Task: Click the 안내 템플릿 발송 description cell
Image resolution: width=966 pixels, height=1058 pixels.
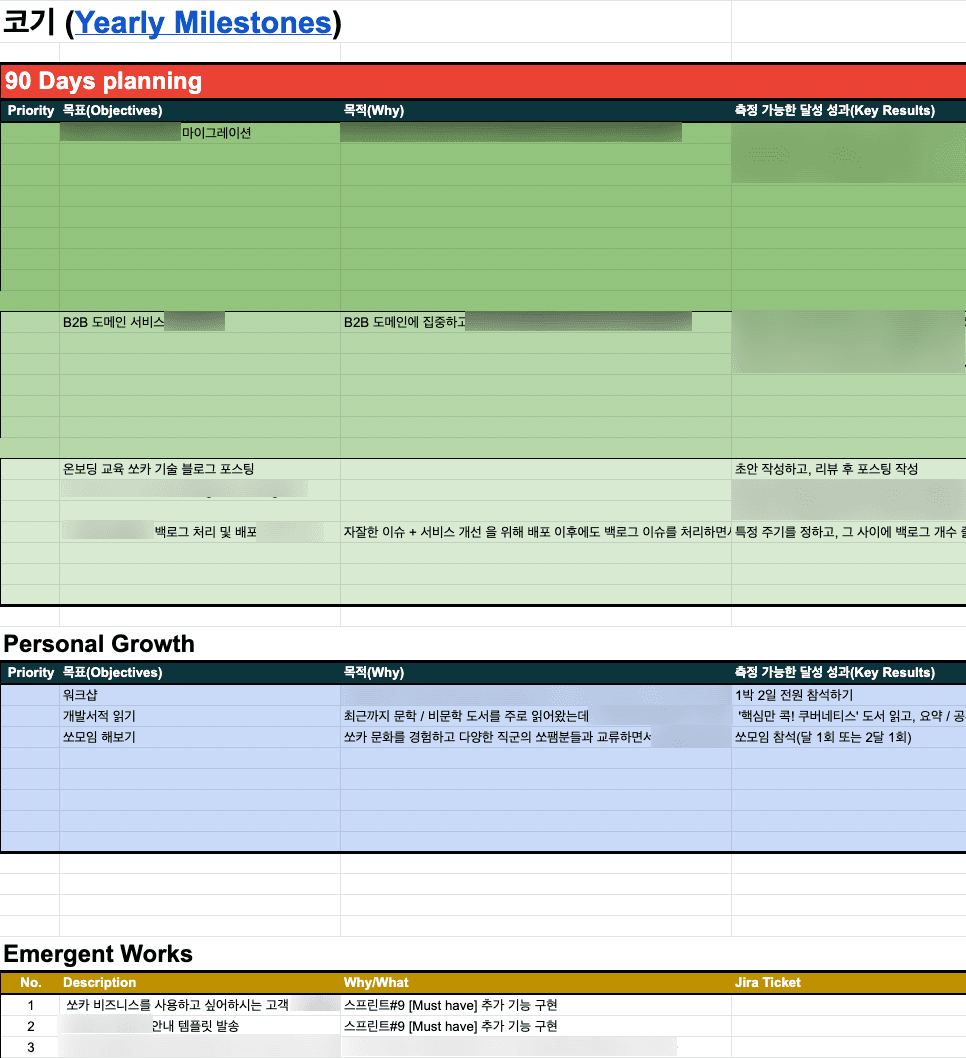Action: pos(200,1026)
